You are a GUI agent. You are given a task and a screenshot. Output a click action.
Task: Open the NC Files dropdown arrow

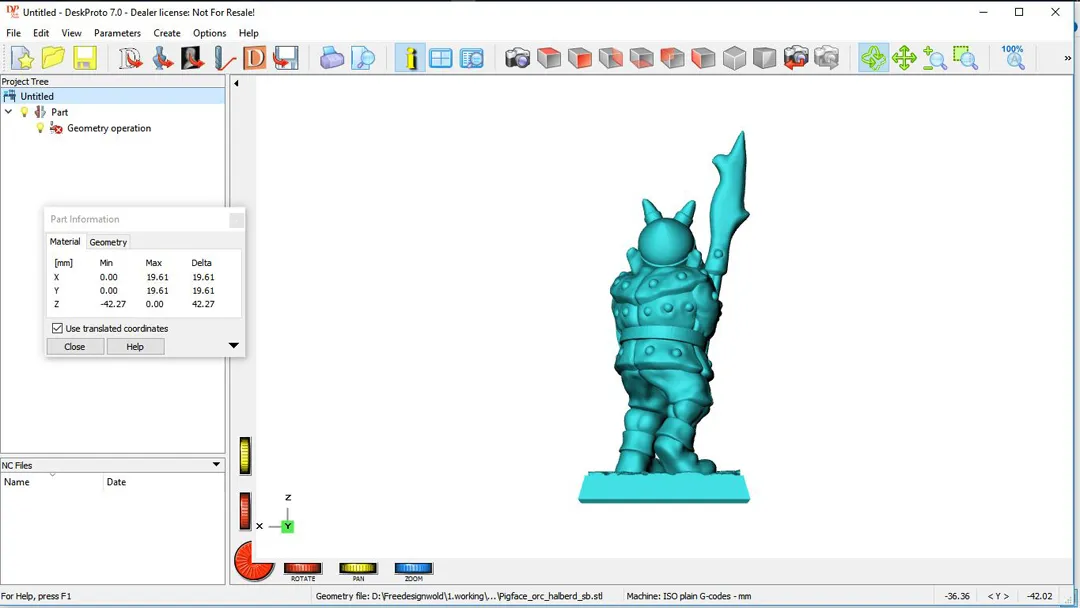click(216, 465)
